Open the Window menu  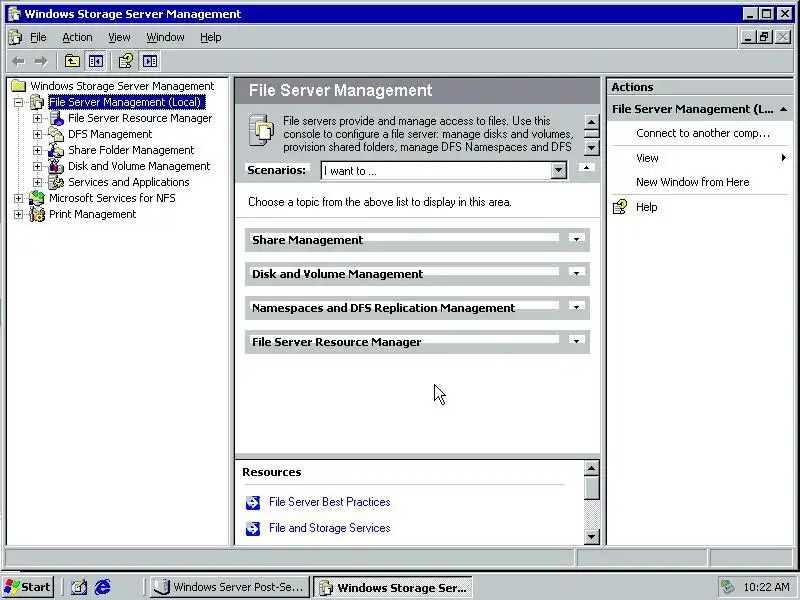pyautogui.click(x=165, y=37)
